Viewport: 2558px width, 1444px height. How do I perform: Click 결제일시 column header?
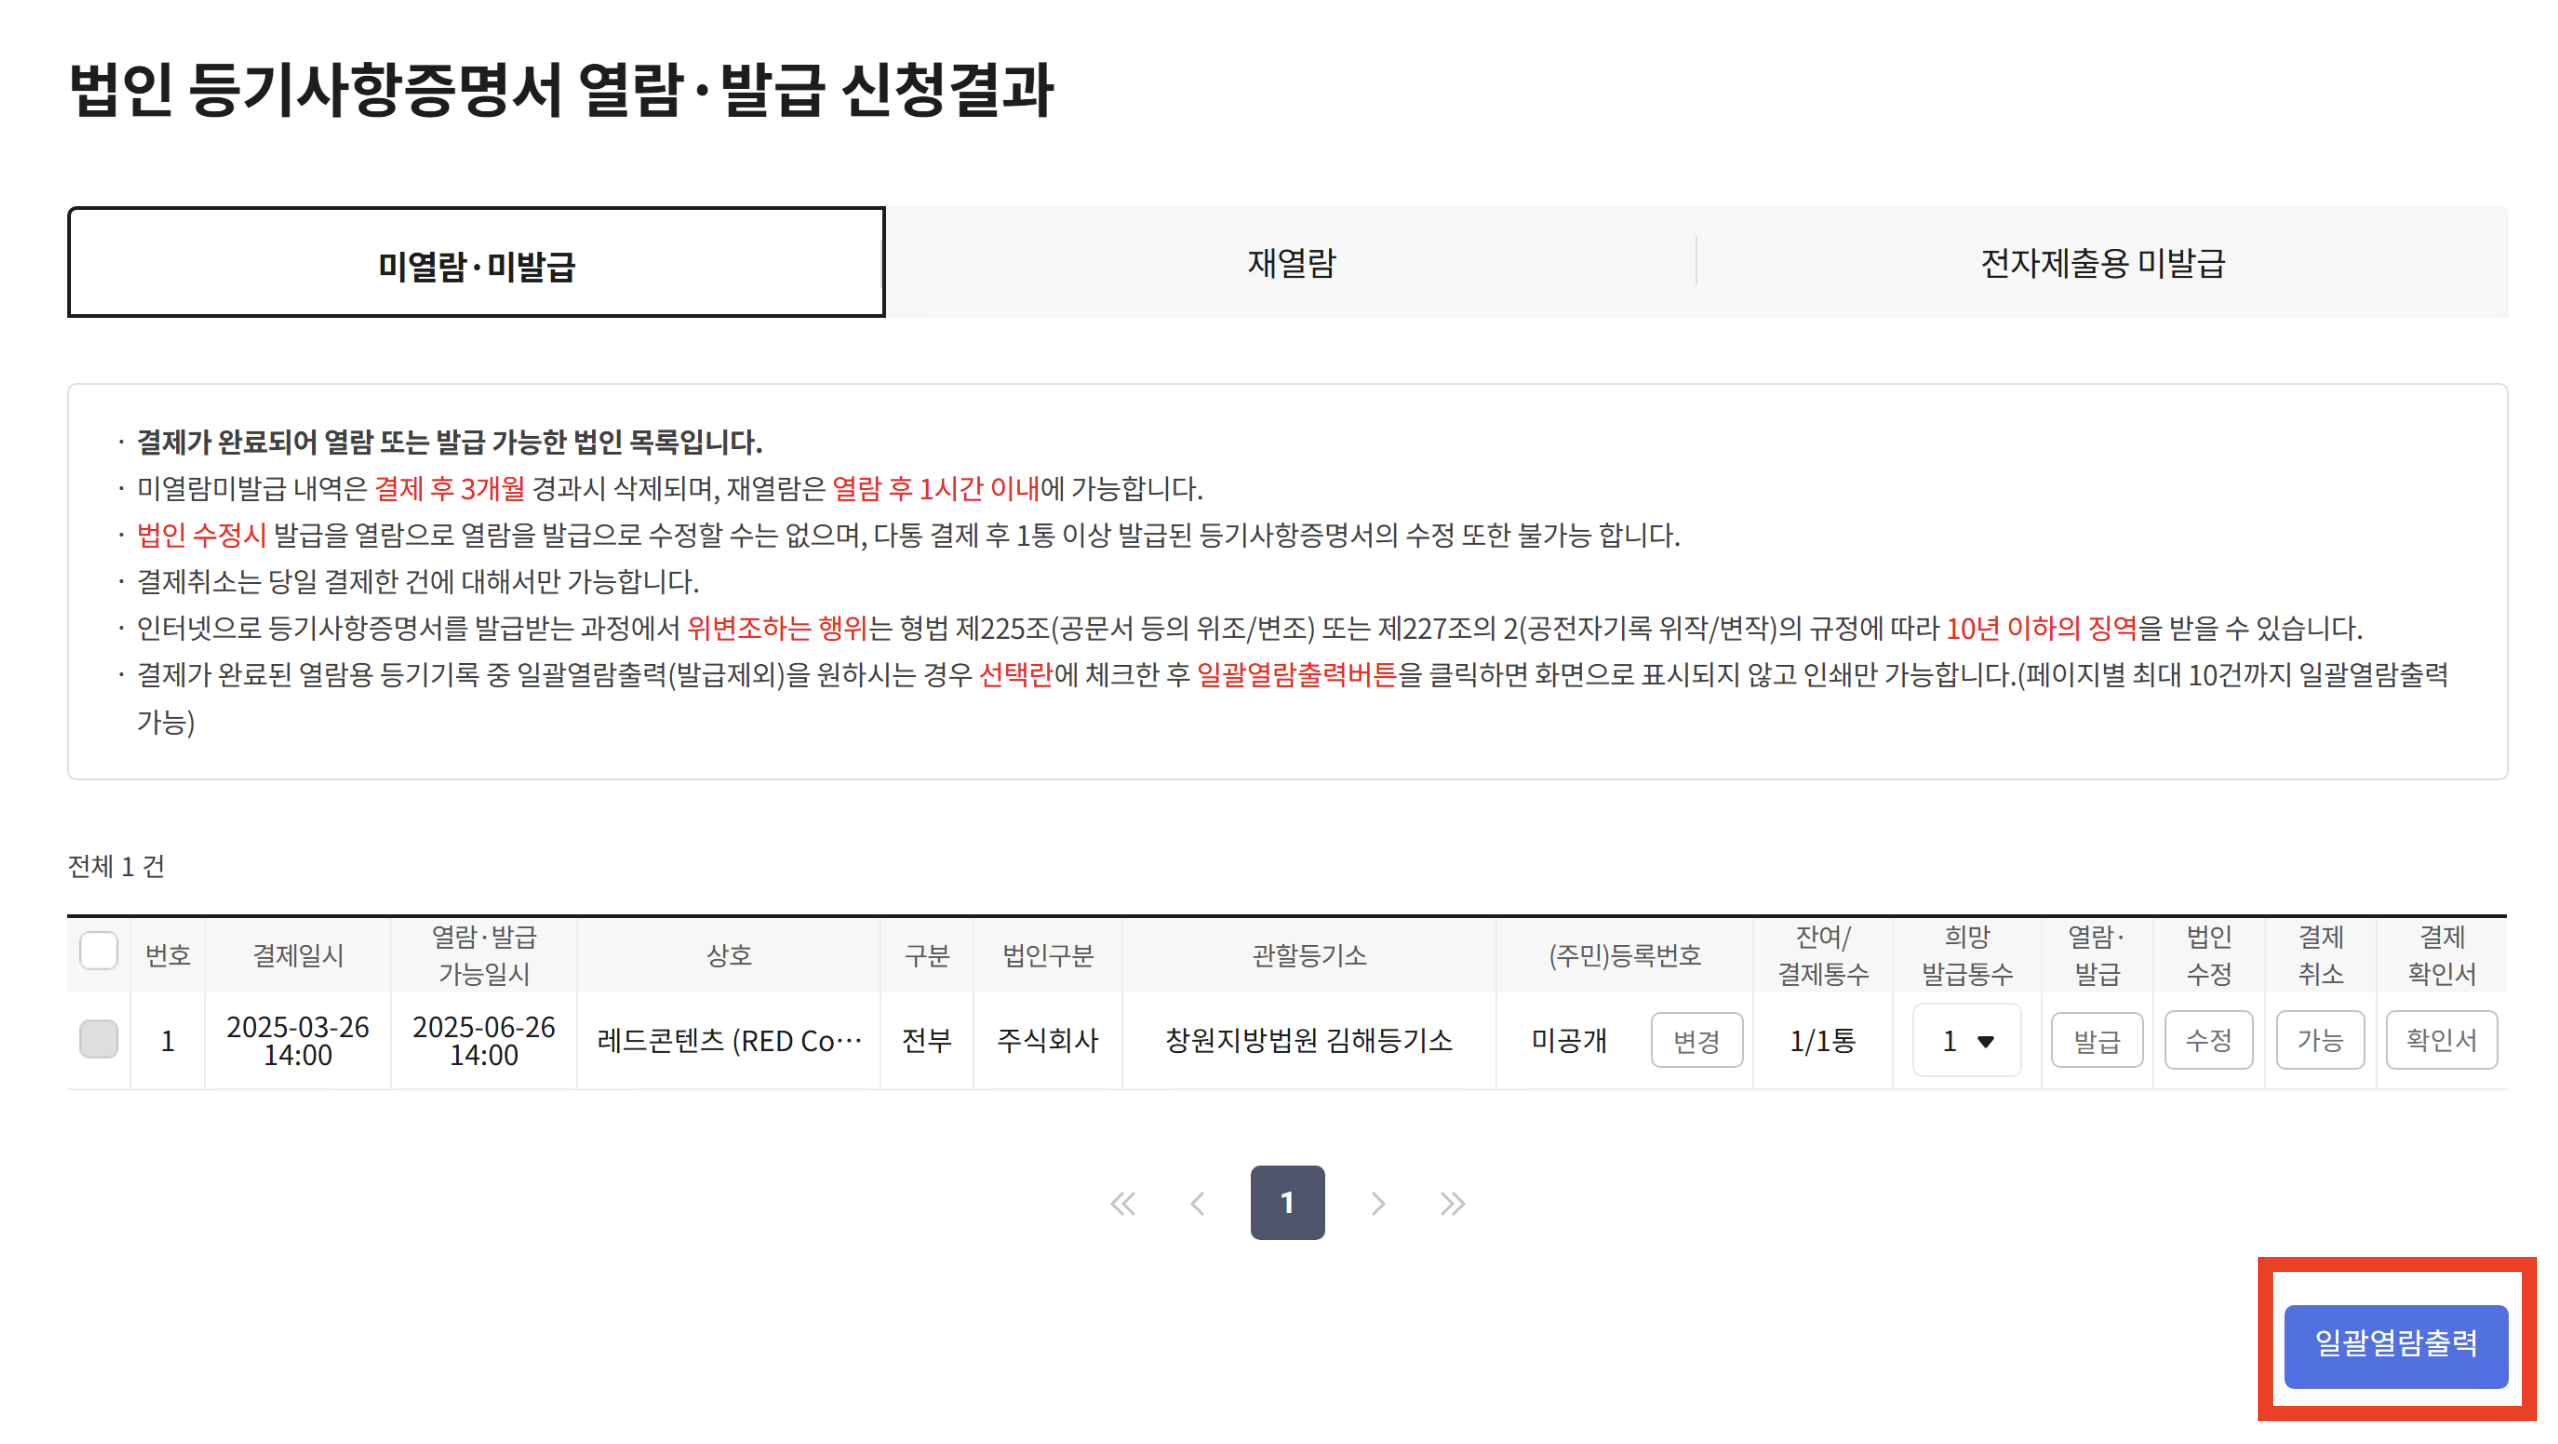click(x=297, y=955)
